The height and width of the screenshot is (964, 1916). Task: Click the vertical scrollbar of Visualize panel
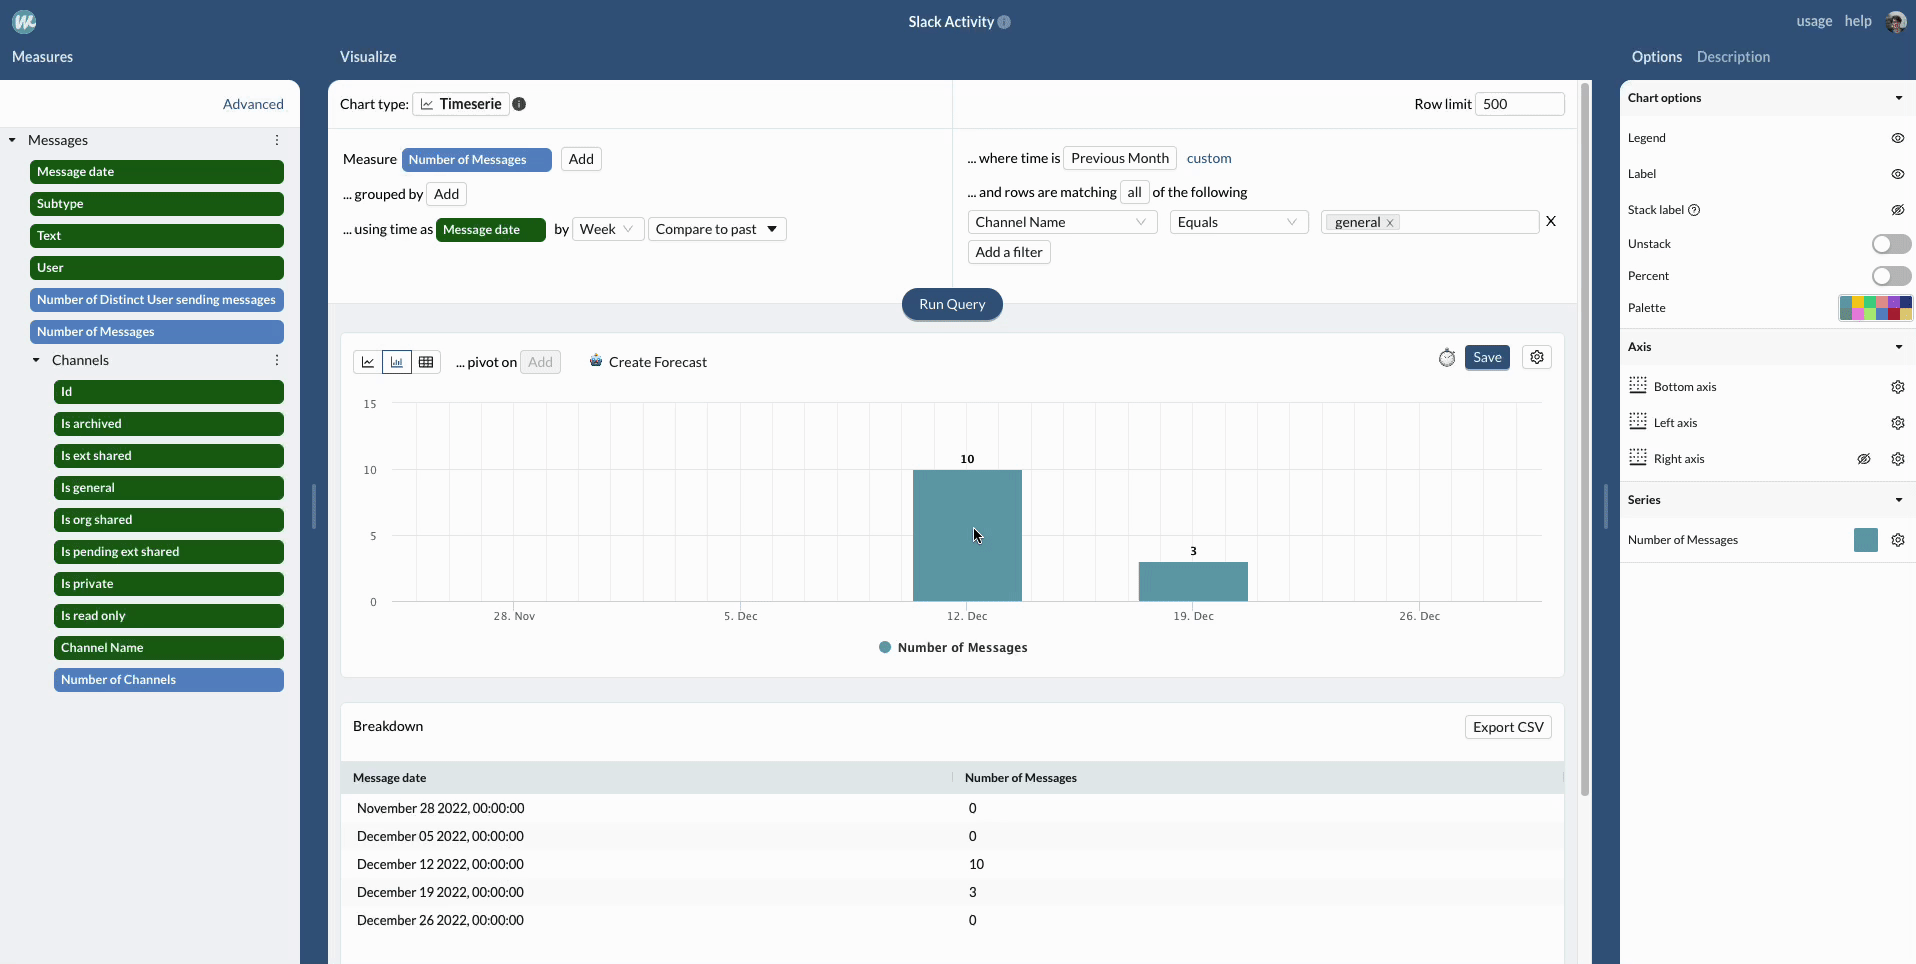[1585, 440]
